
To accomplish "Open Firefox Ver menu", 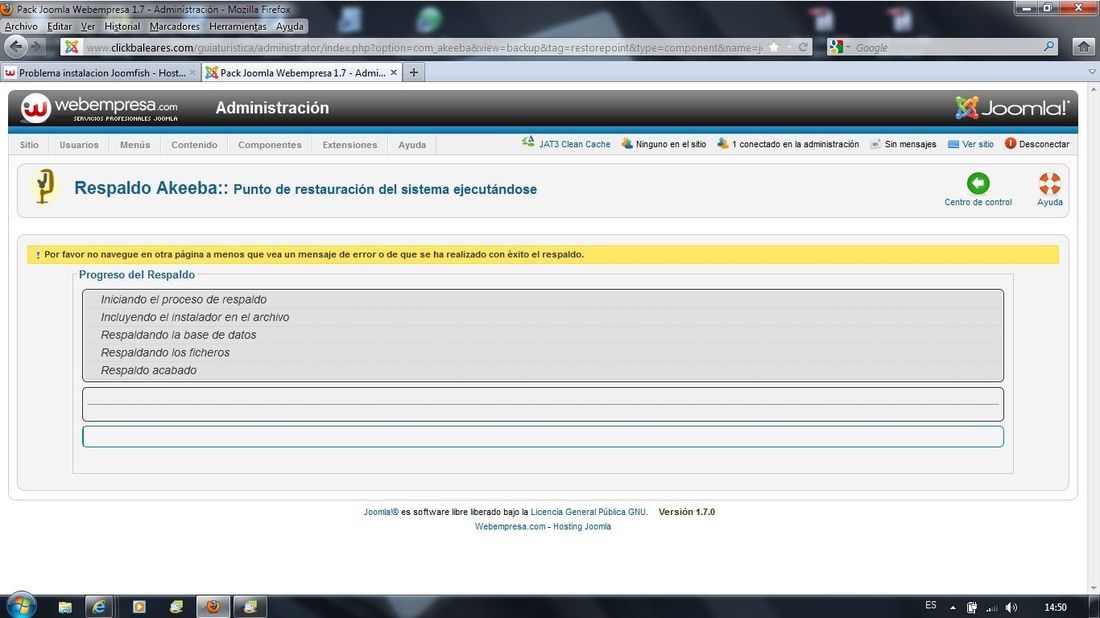I will 88,26.
